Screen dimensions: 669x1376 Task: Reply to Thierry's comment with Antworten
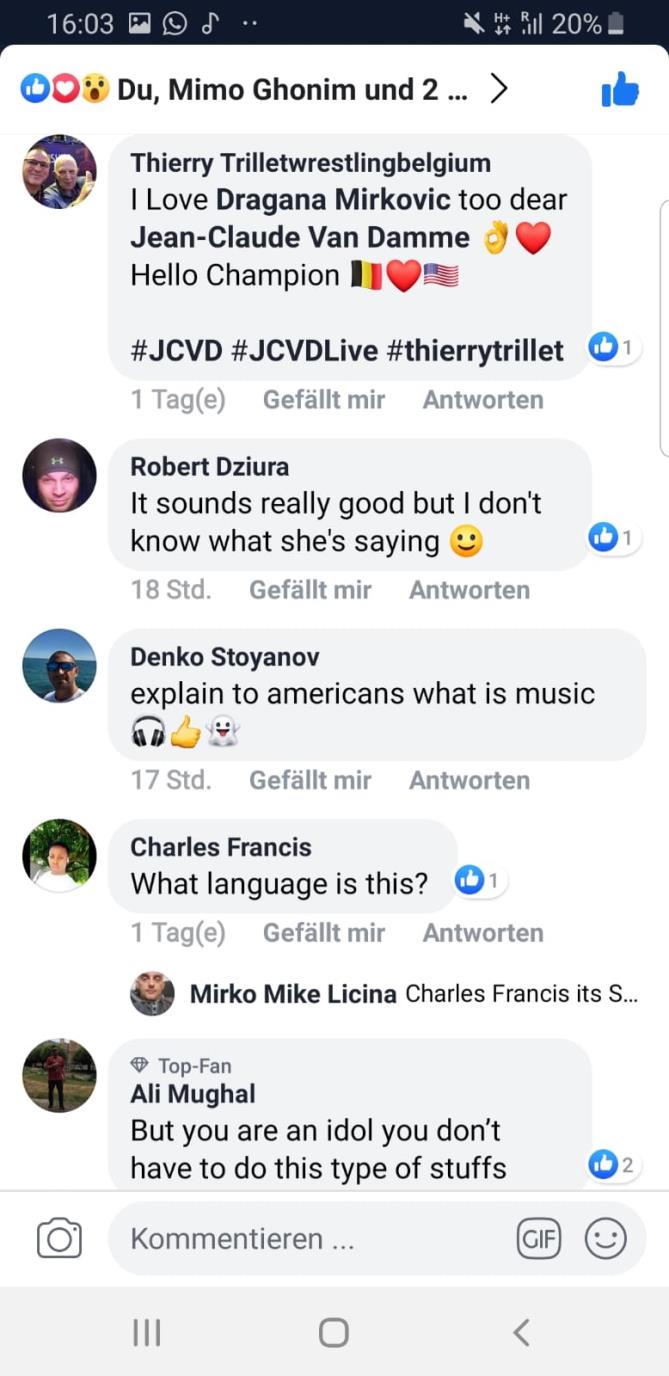point(483,400)
